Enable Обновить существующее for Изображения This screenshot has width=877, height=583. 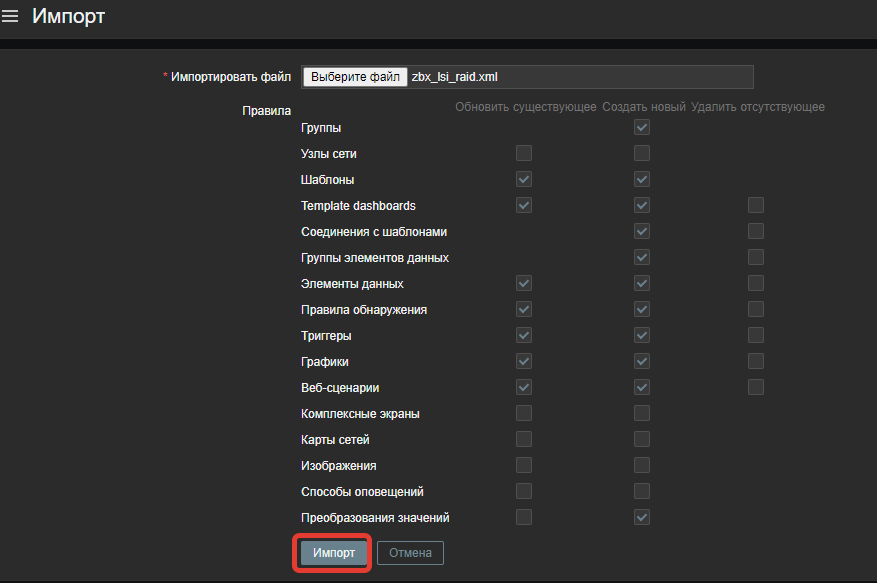point(524,466)
